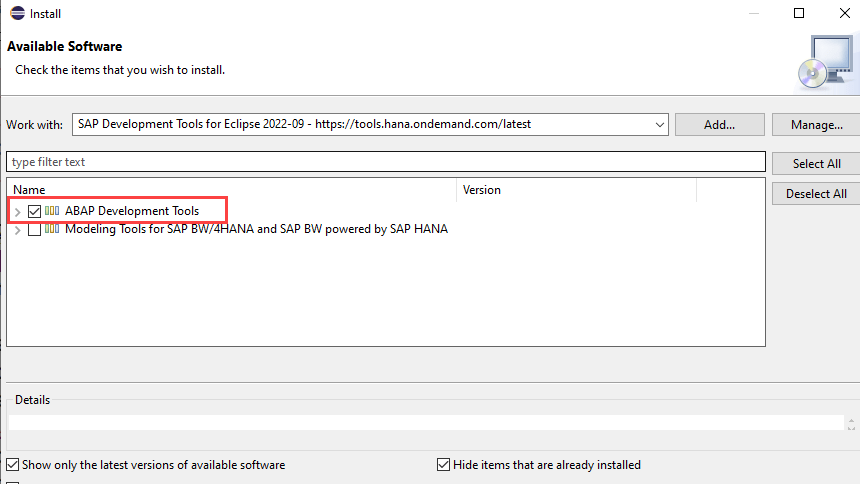Open the Work with site dropdown
This screenshot has width=860, height=484.
pyautogui.click(x=659, y=125)
